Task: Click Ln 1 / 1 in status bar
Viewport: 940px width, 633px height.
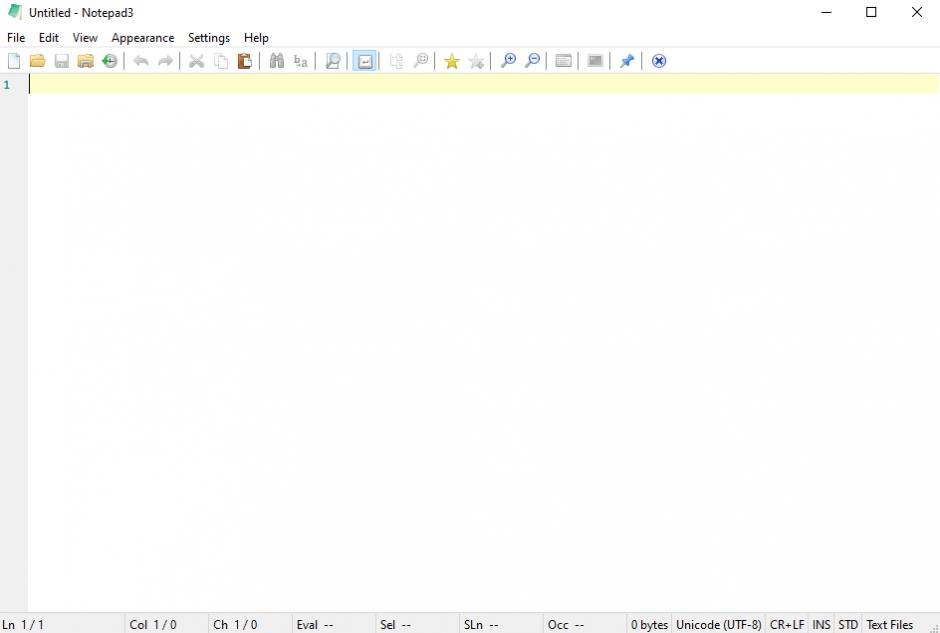Action: [x=24, y=625]
